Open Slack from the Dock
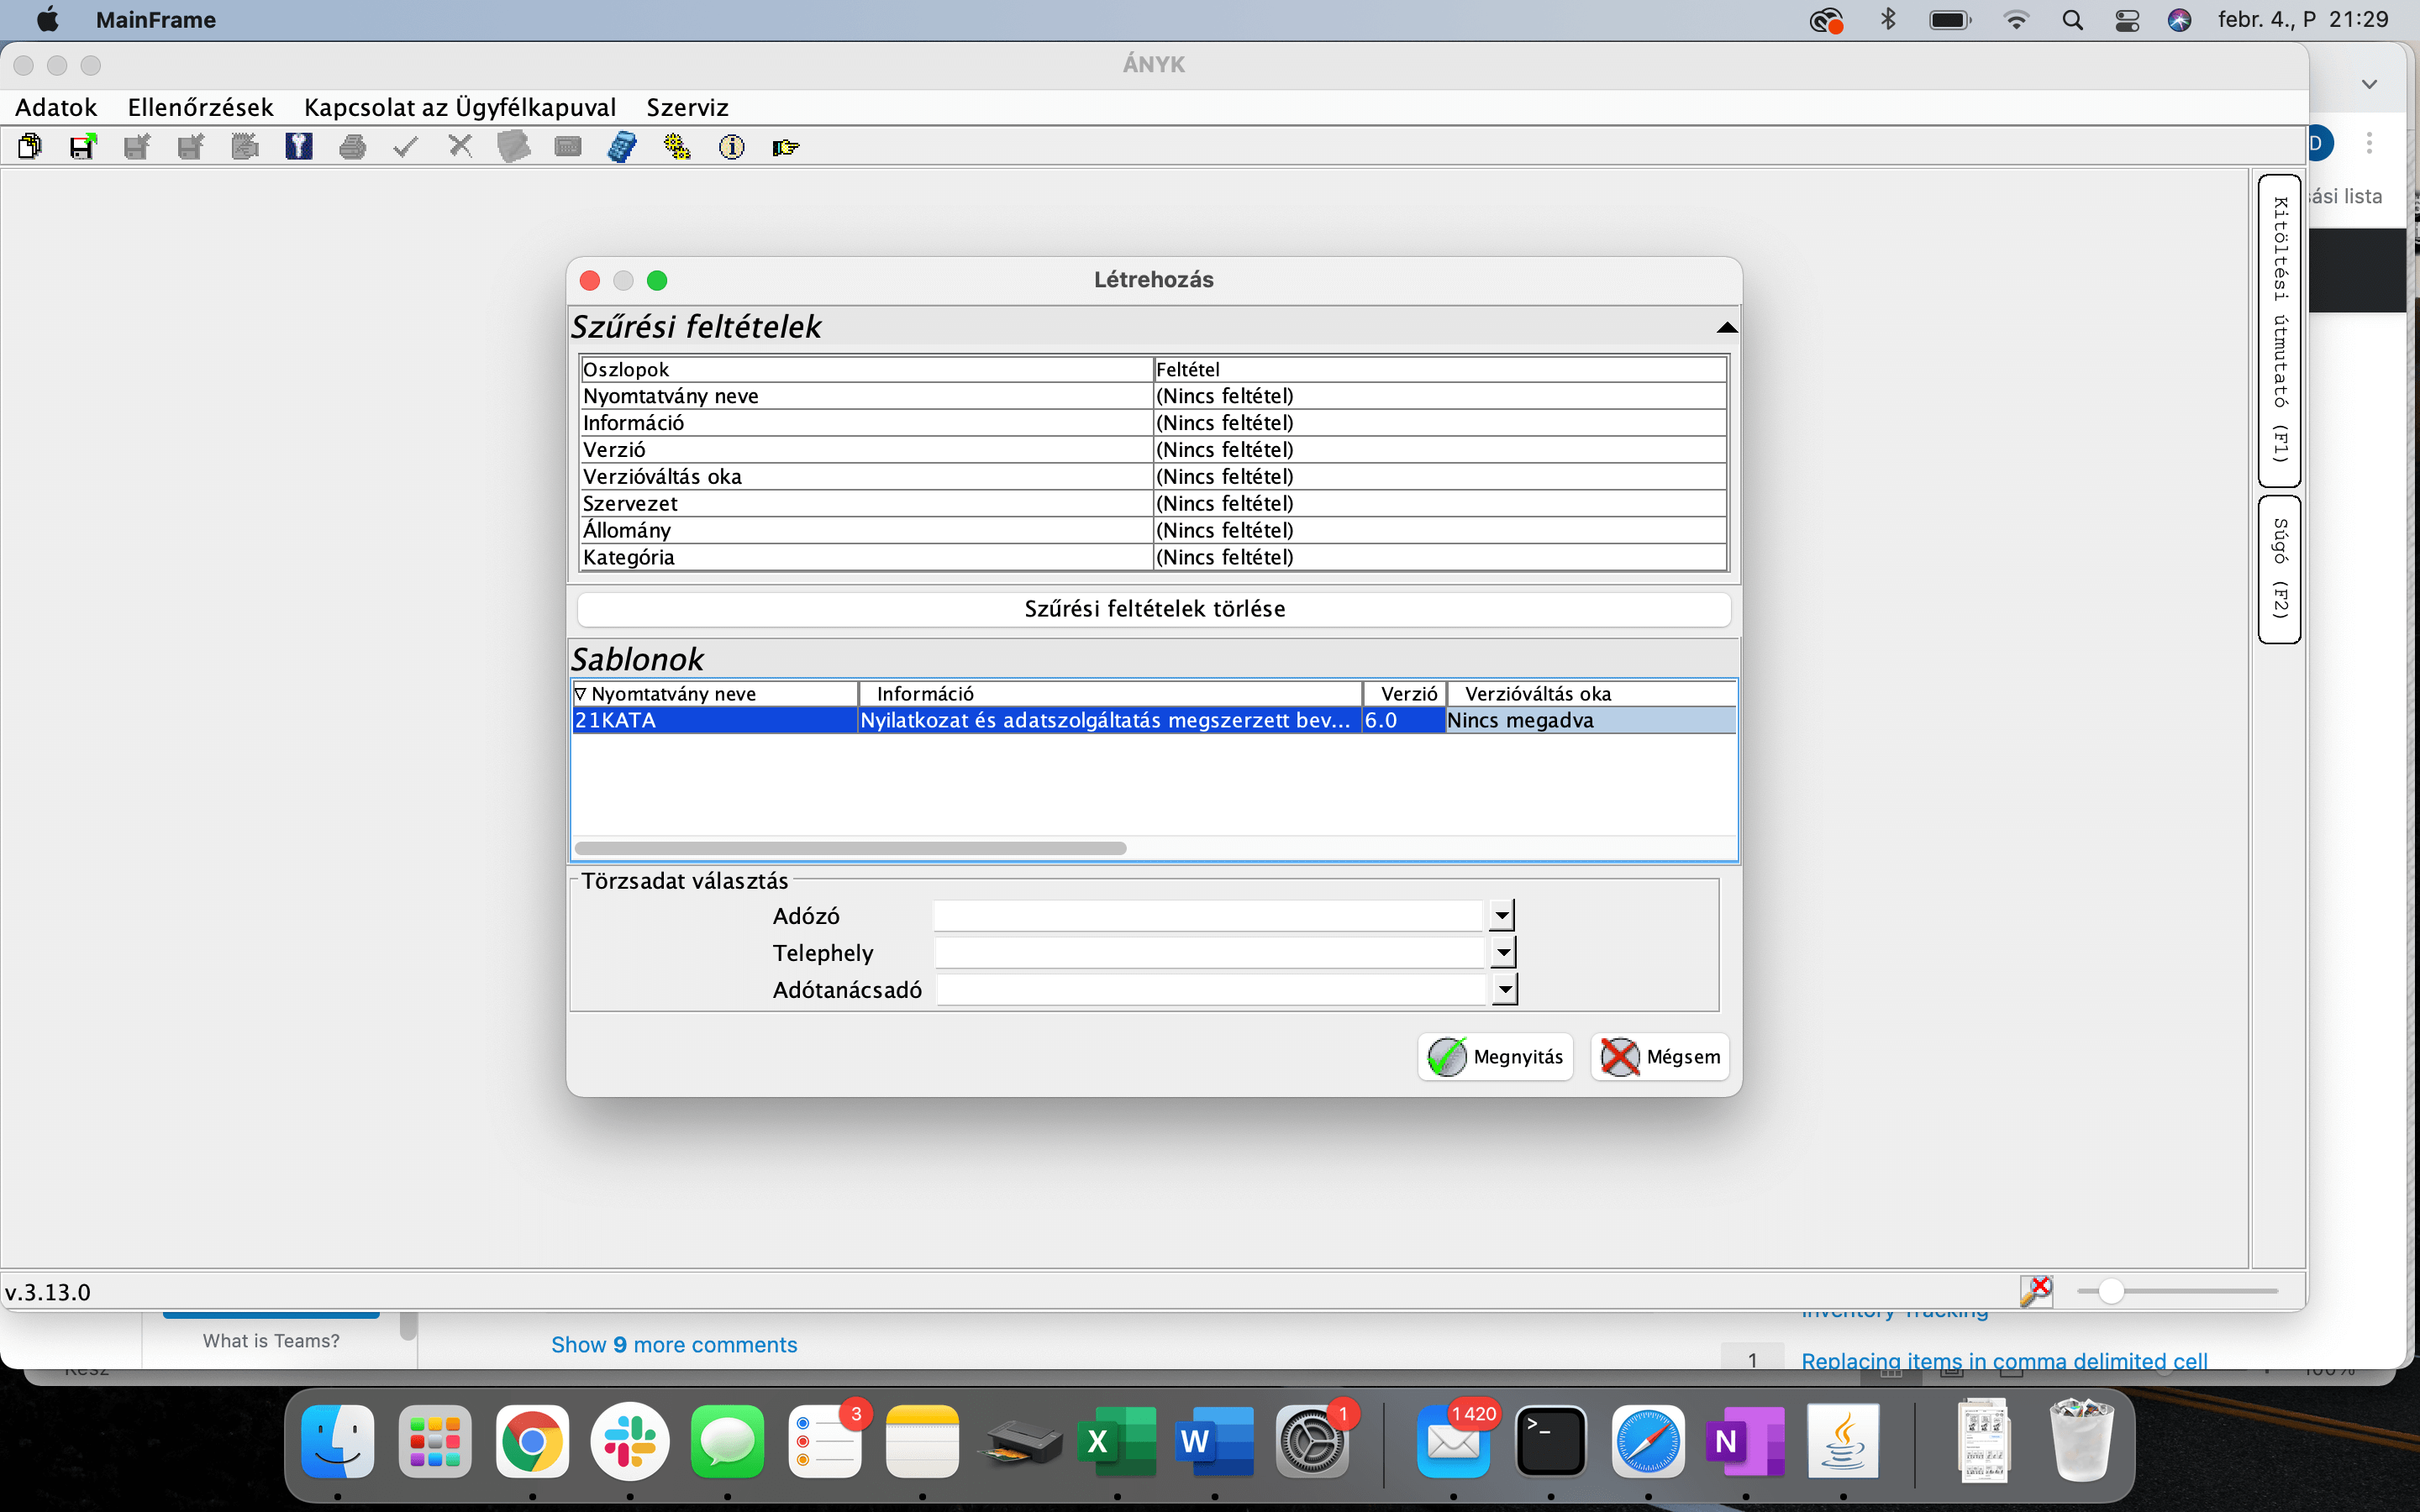Image resolution: width=2420 pixels, height=1512 pixels. click(630, 1441)
